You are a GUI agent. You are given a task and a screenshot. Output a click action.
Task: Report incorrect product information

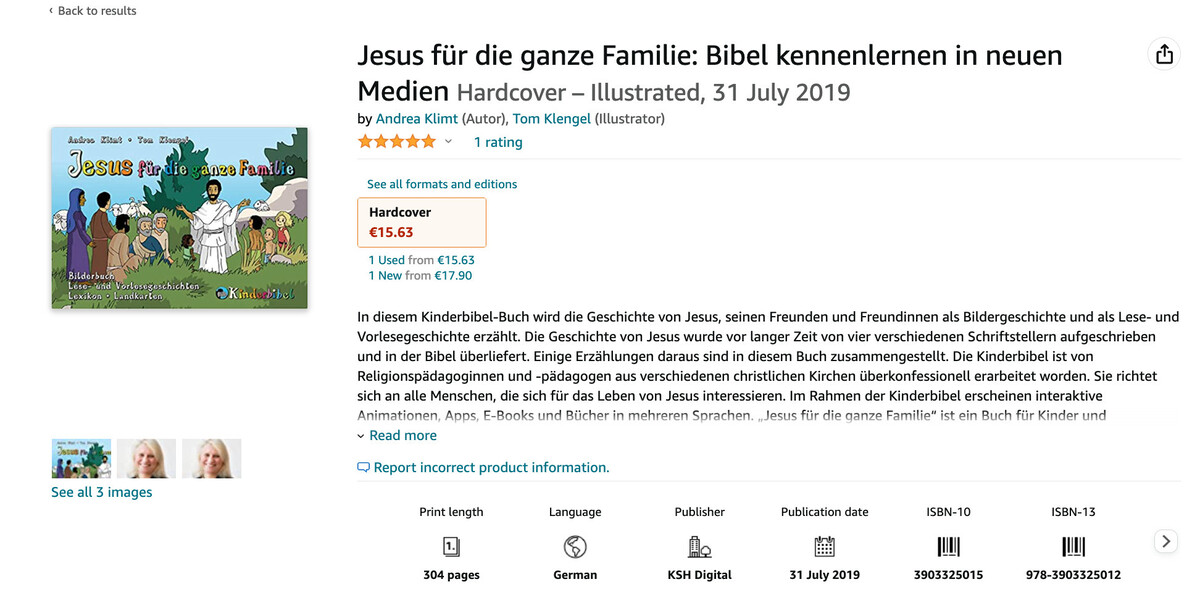(x=490, y=467)
